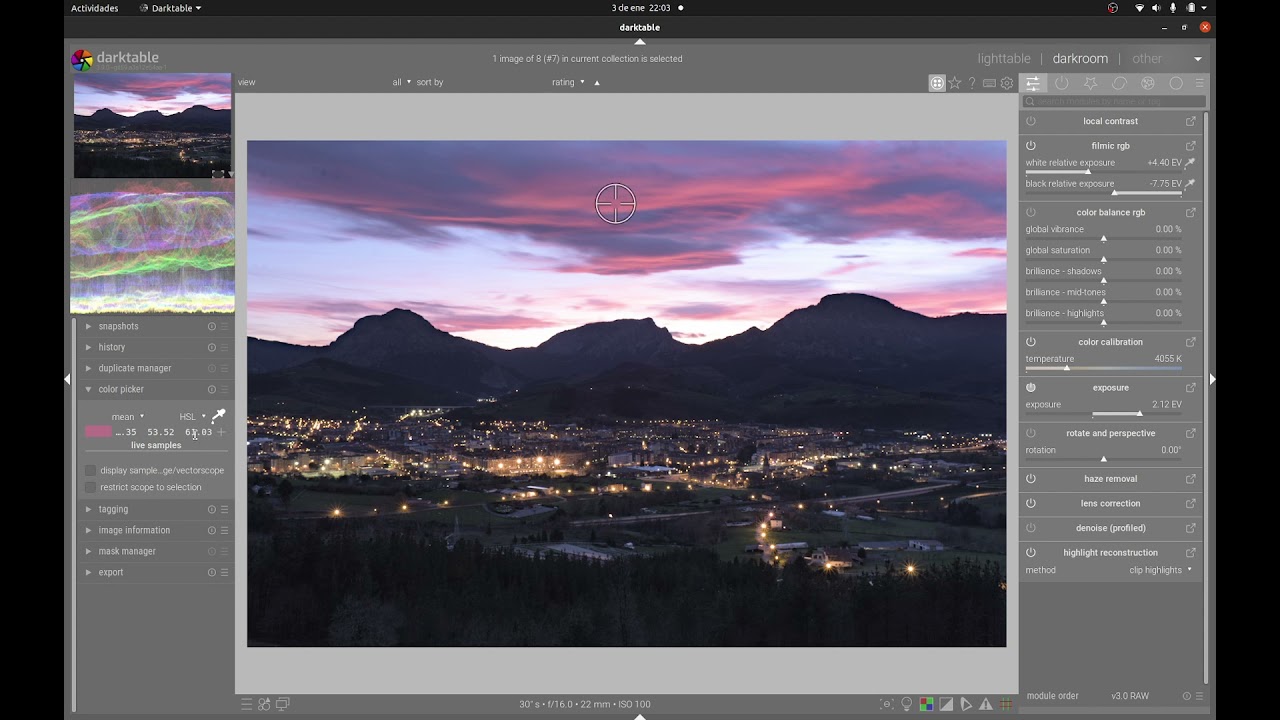Toggle the ISO 12646 color assessment lightbulb
This screenshot has width=1280, height=720.
point(906,704)
